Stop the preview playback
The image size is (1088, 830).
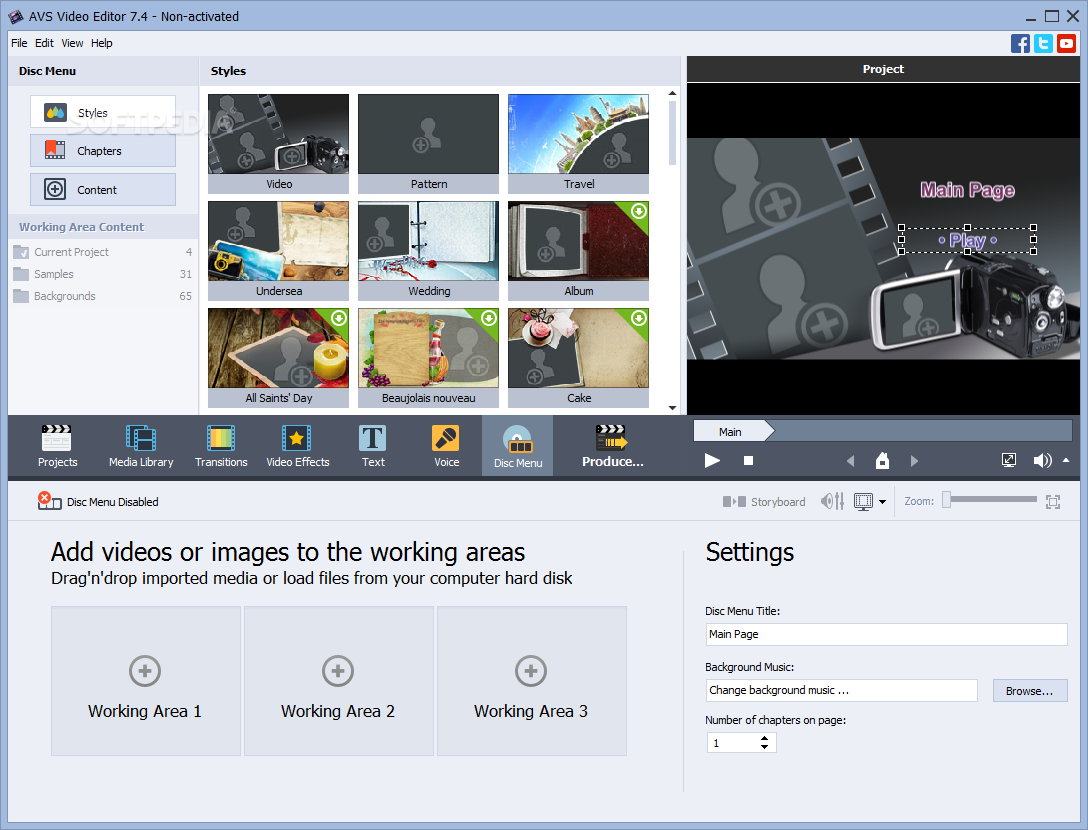pyautogui.click(x=748, y=460)
